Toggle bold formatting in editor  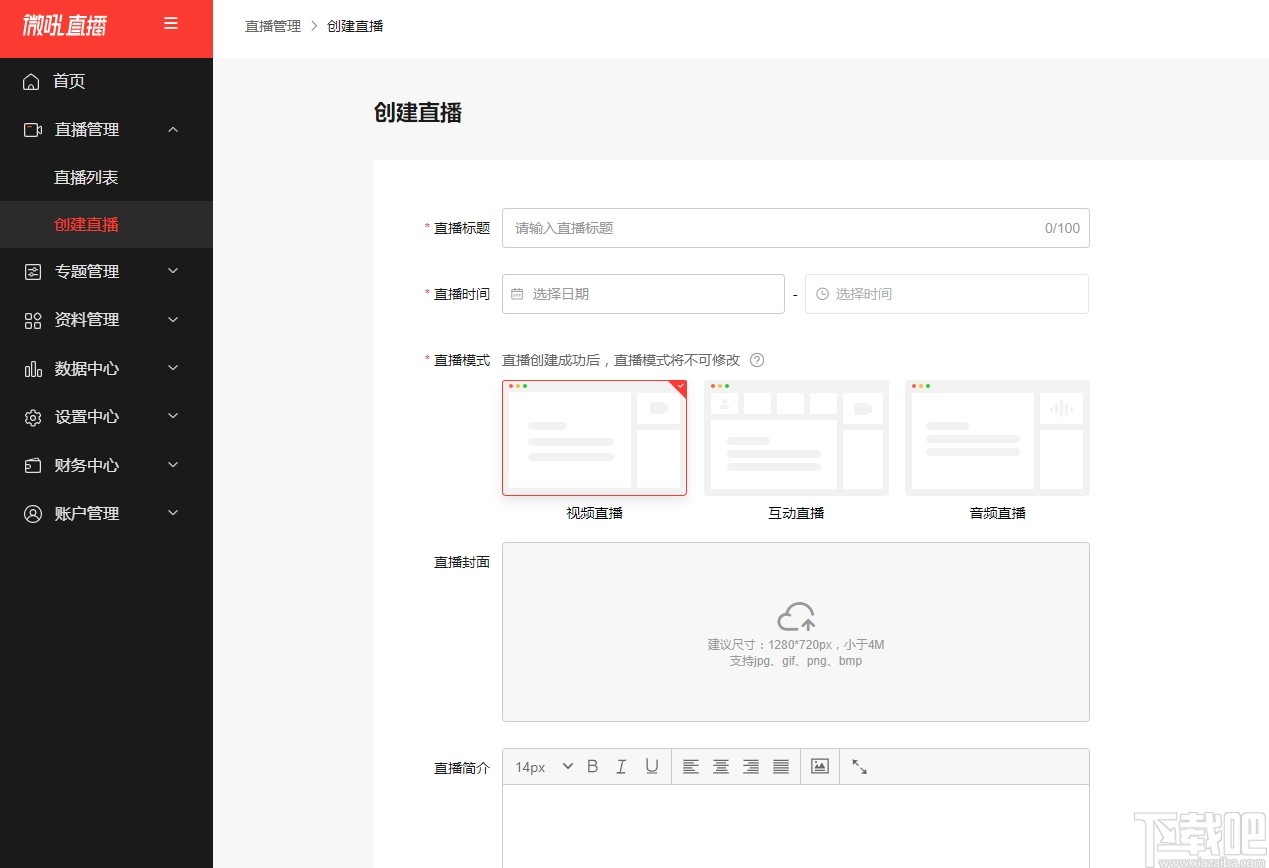(592, 766)
